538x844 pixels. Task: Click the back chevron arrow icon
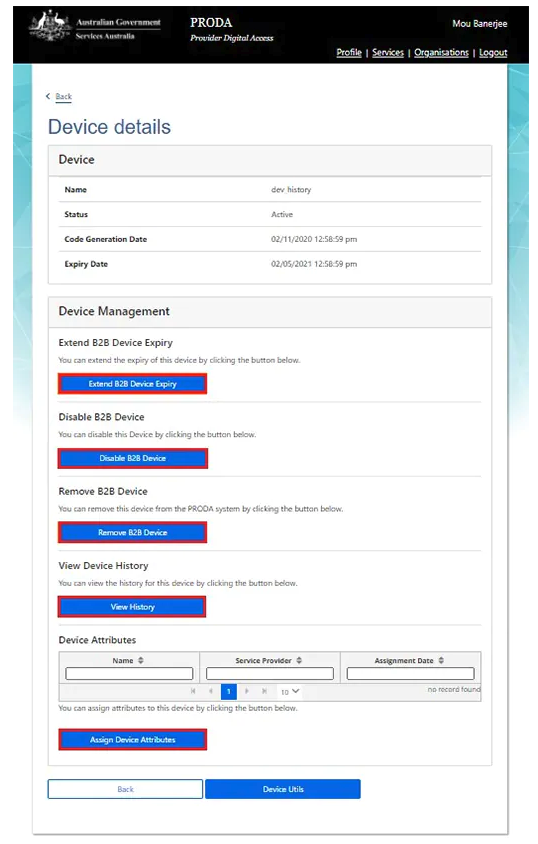point(48,96)
